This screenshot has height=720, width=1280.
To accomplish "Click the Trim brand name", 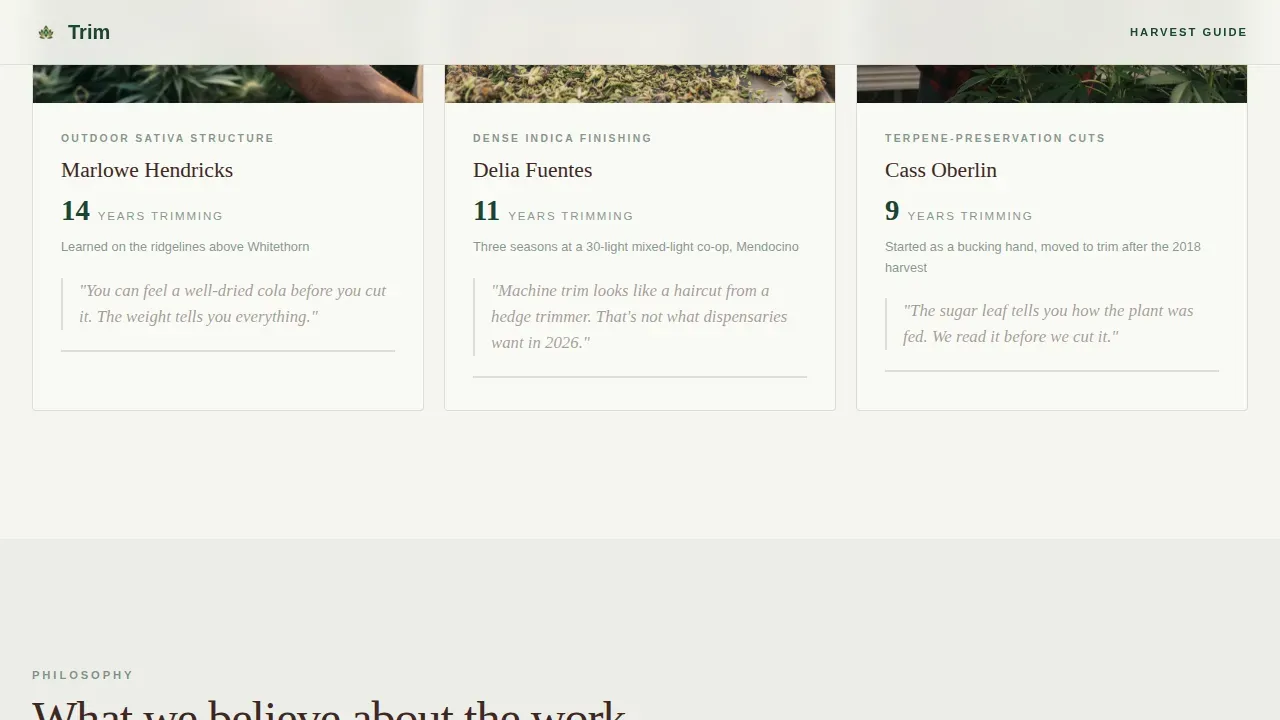I will (89, 32).
